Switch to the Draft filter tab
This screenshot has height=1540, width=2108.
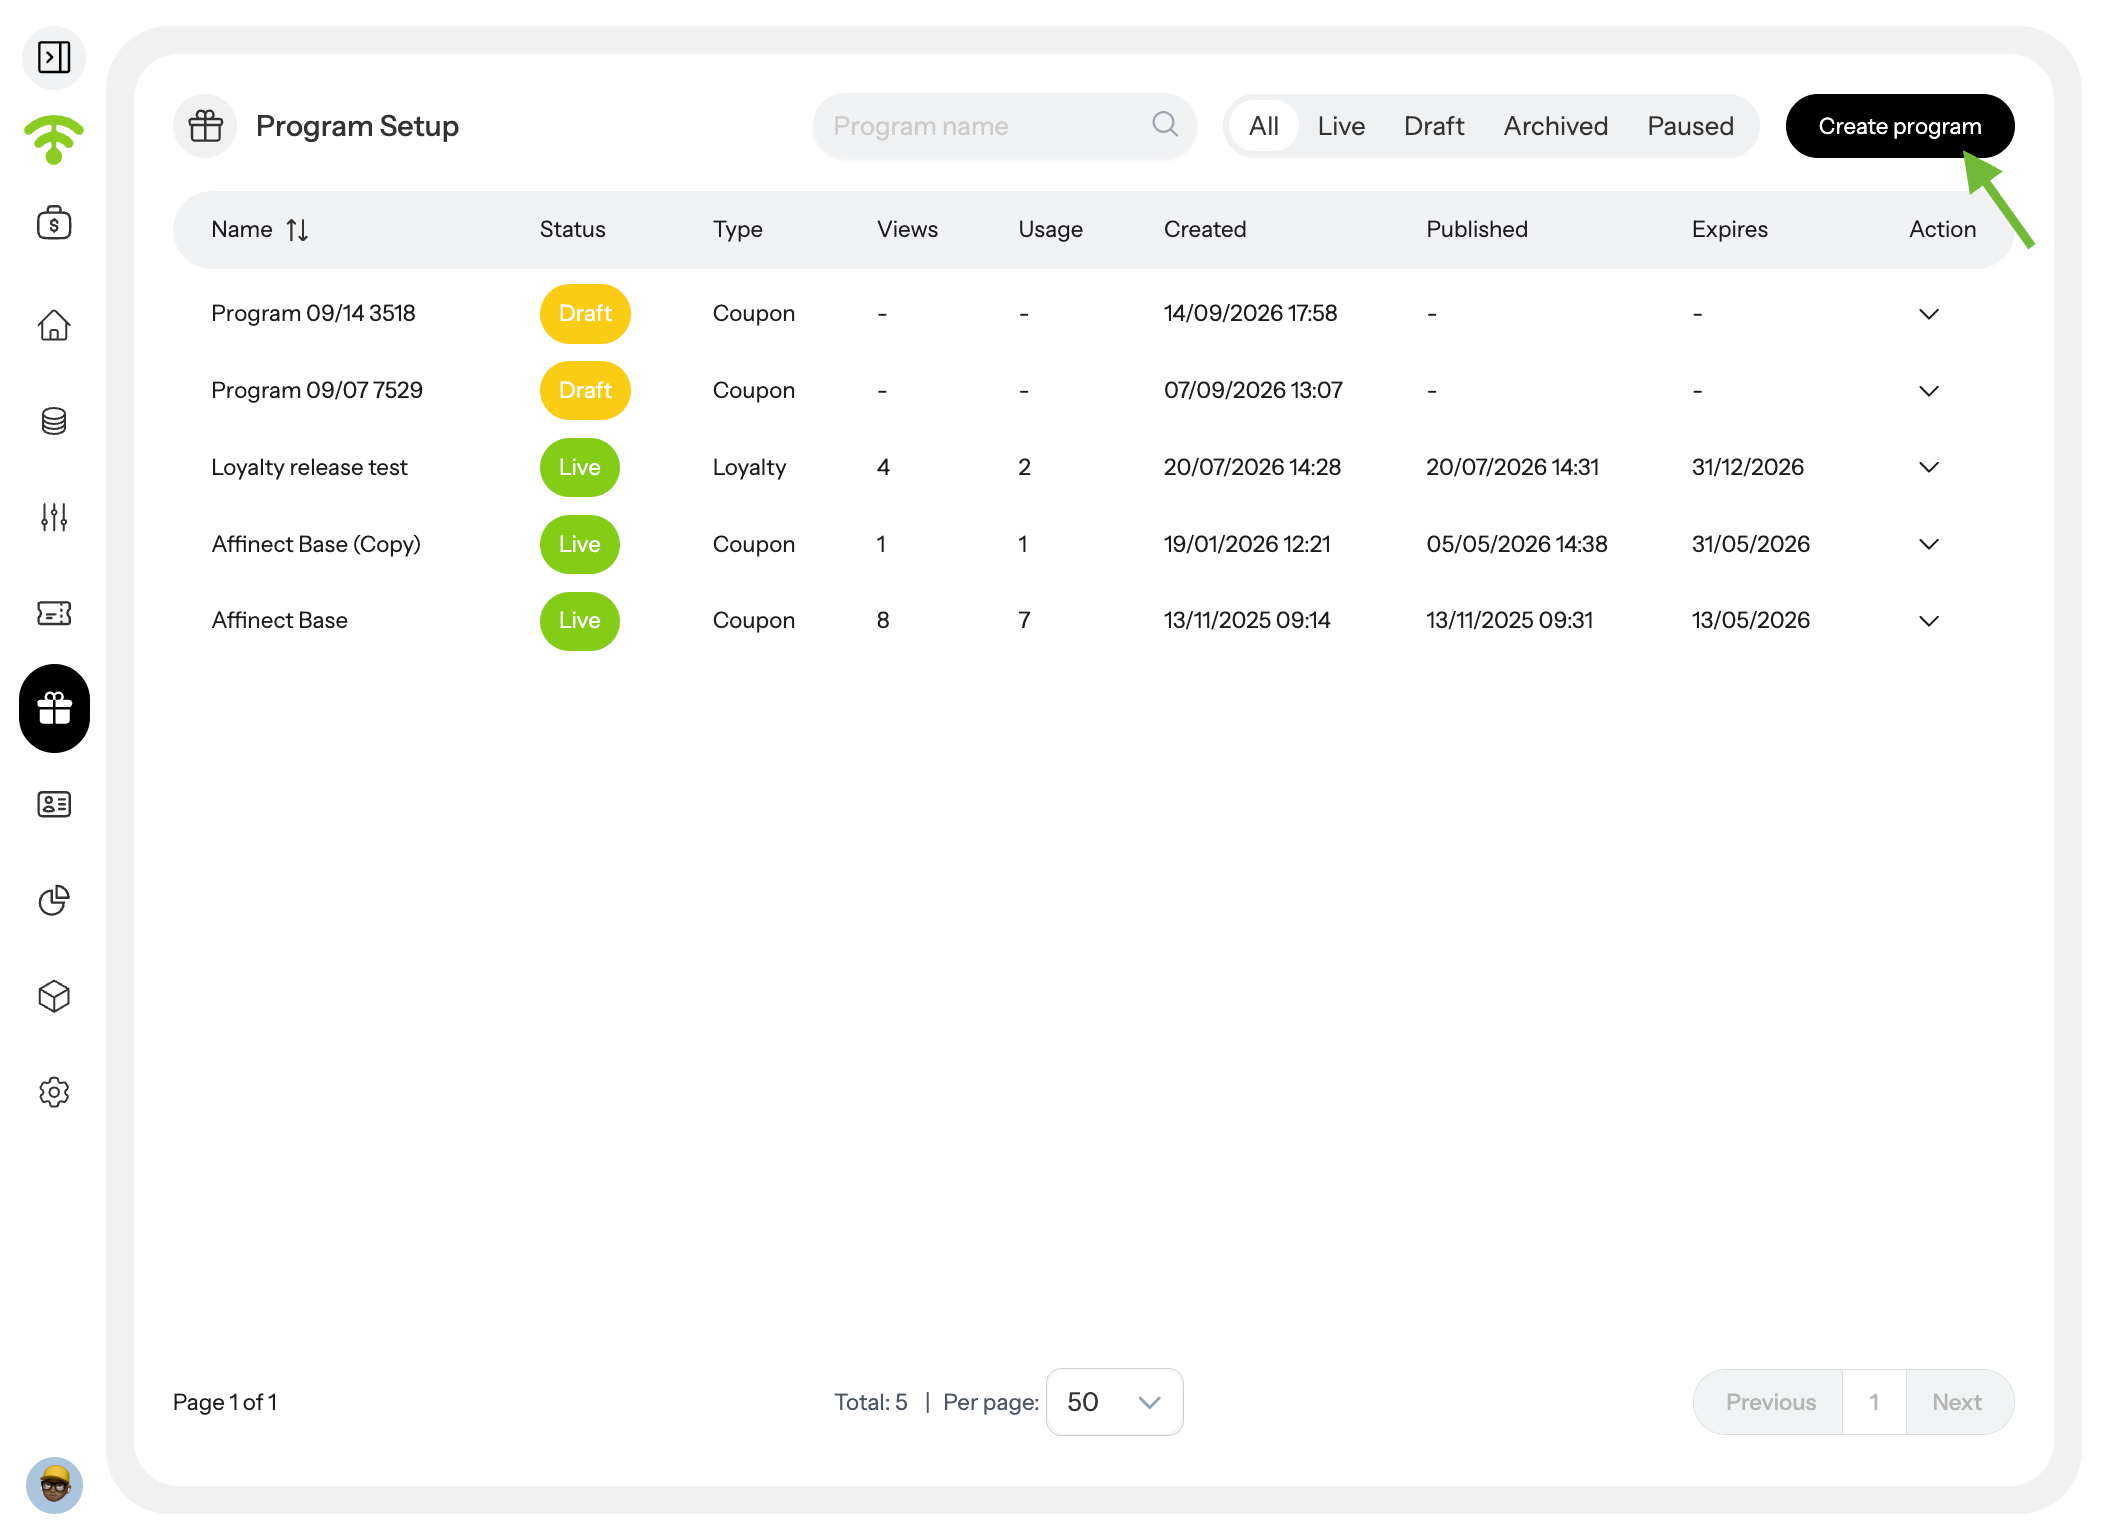(1434, 126)
